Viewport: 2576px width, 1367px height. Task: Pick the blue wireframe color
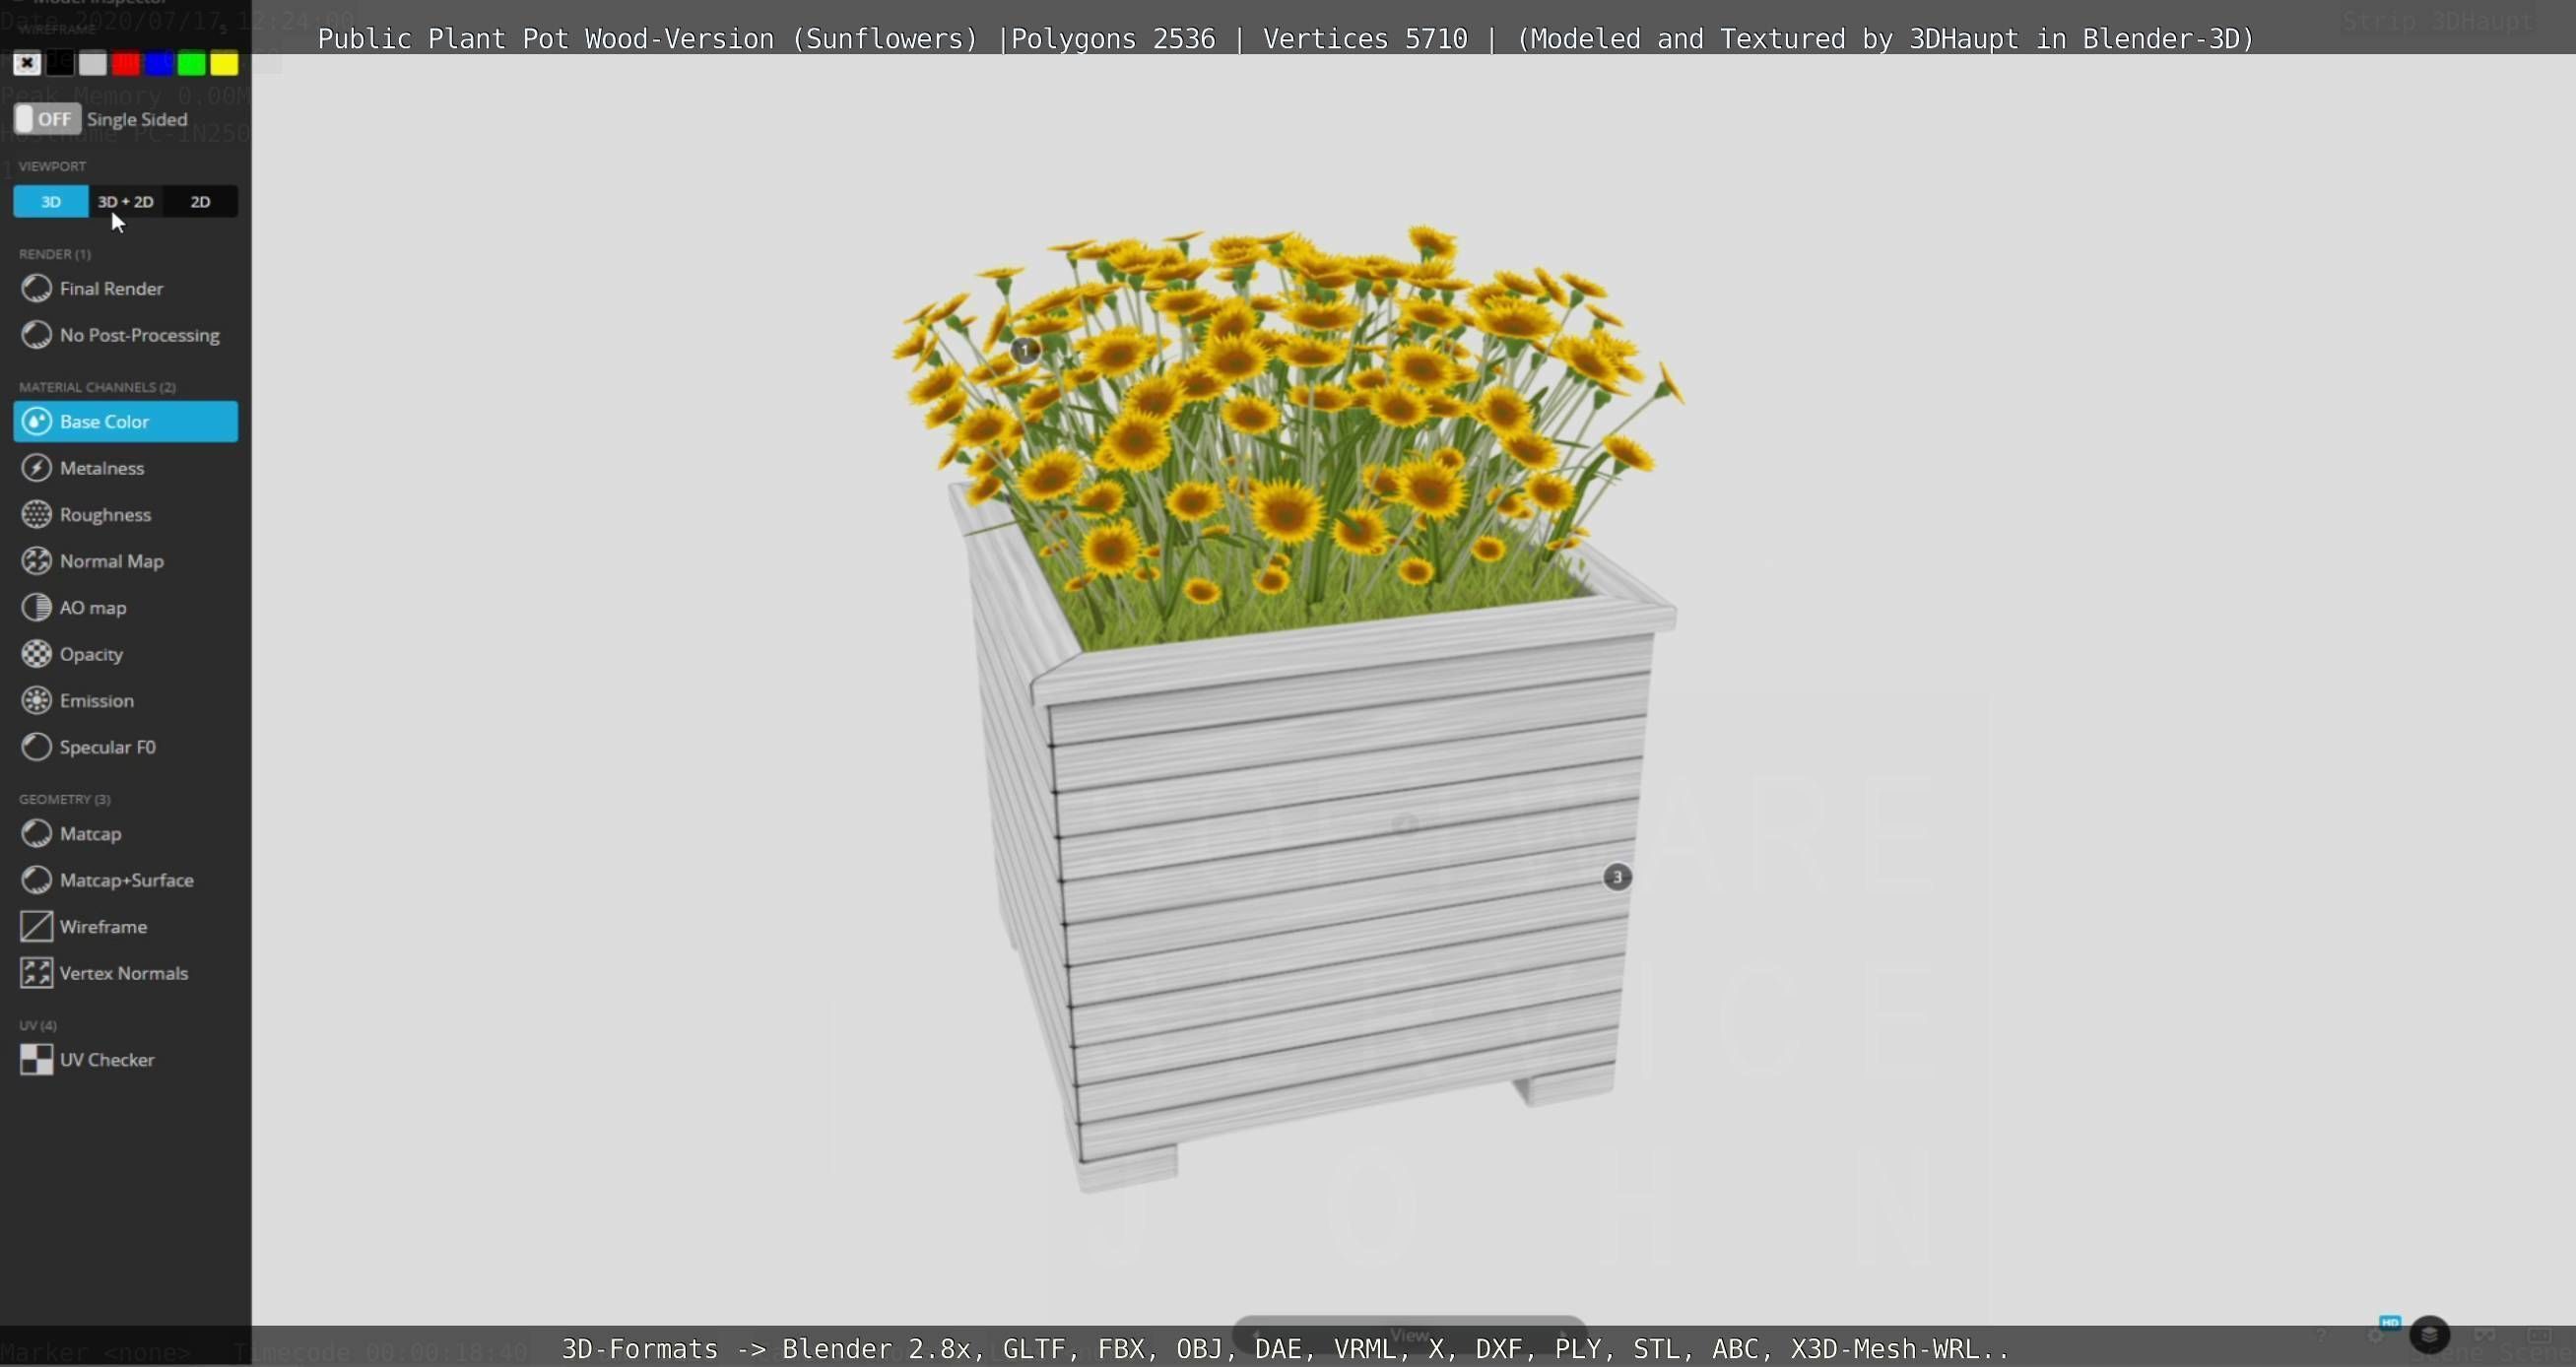159,64
